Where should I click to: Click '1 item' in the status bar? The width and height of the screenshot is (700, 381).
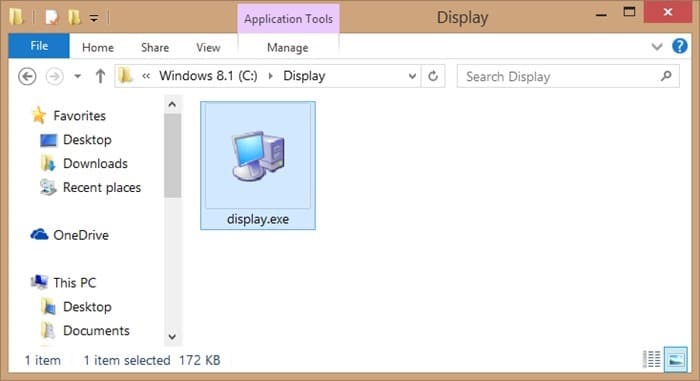42,360
